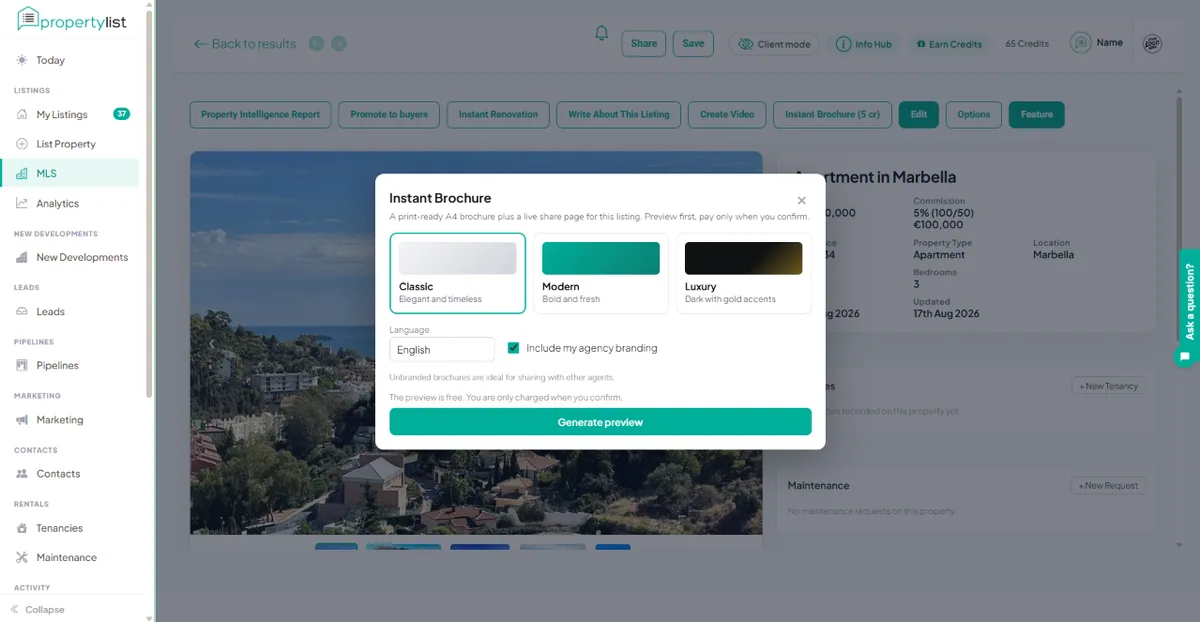Click the Luxury black-gold swatch

pyautogui.click(x=743, y=258)
